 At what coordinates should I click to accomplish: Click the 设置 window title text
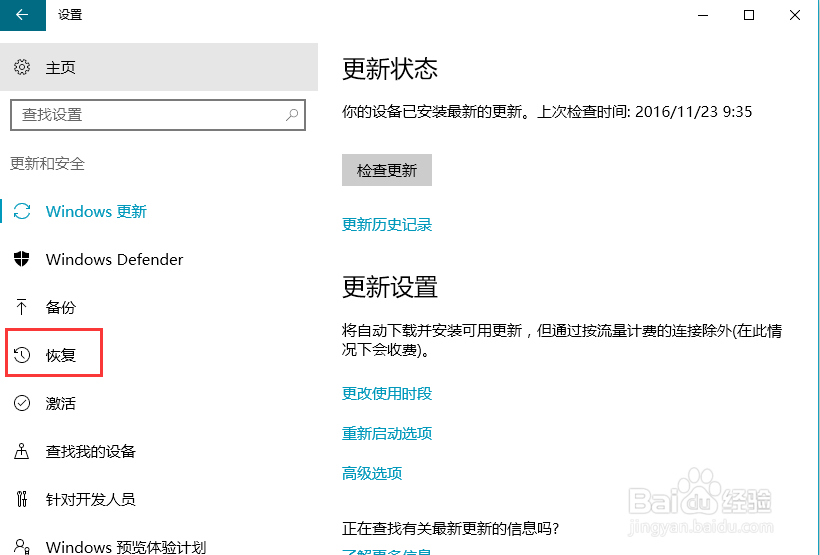coord(70,15)
